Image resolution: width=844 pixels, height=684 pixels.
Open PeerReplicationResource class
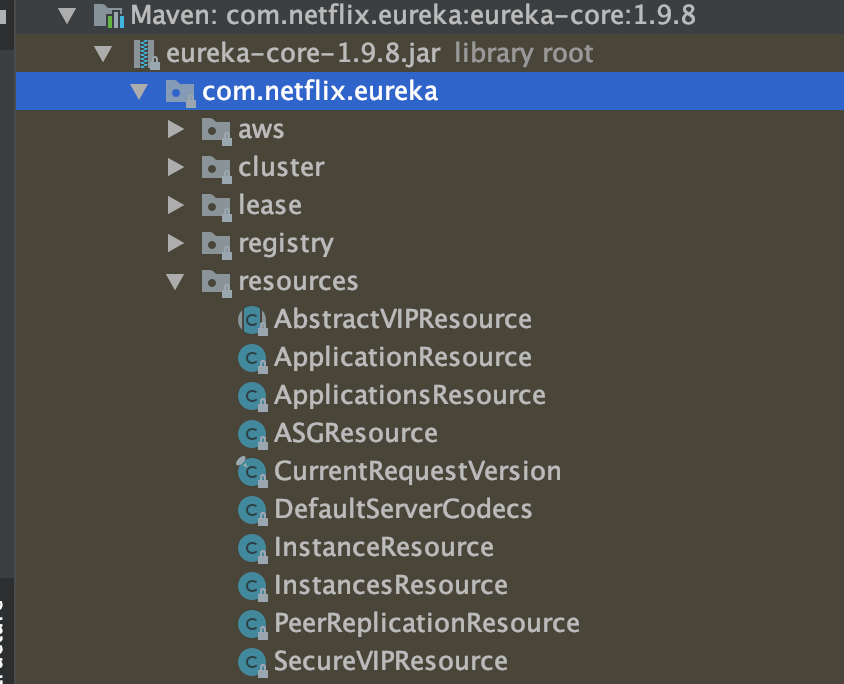(426, 623)
